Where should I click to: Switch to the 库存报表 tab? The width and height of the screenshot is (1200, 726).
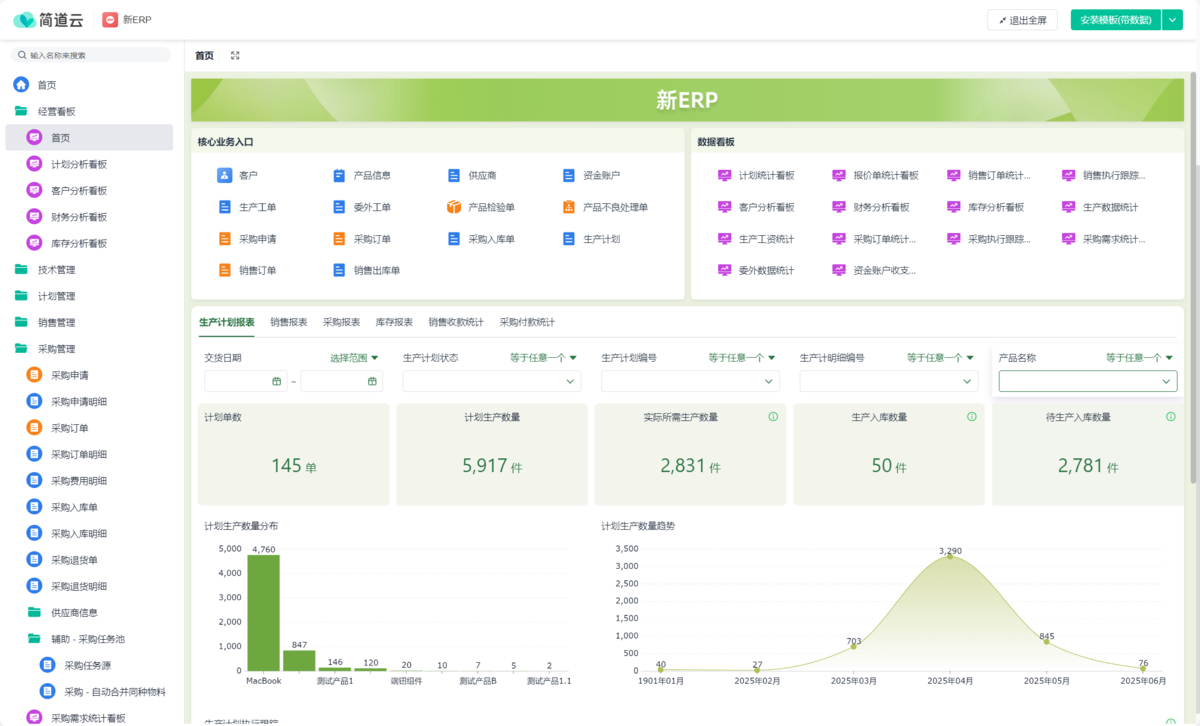(x=394, y=322)
